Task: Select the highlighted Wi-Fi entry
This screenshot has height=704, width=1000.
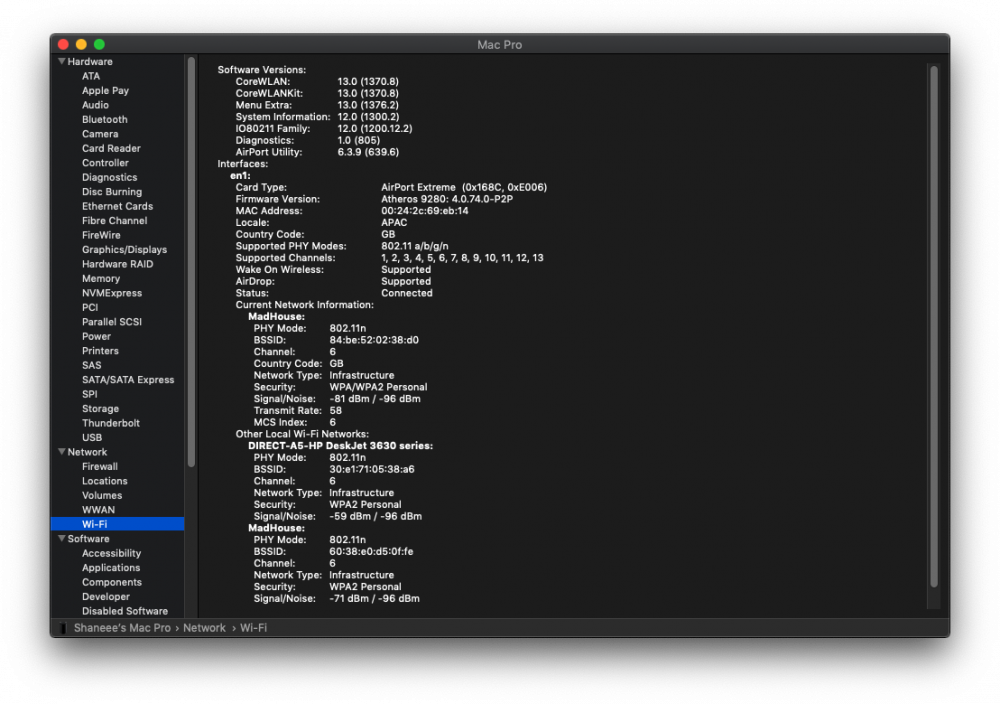Action: tap(117, 524)
